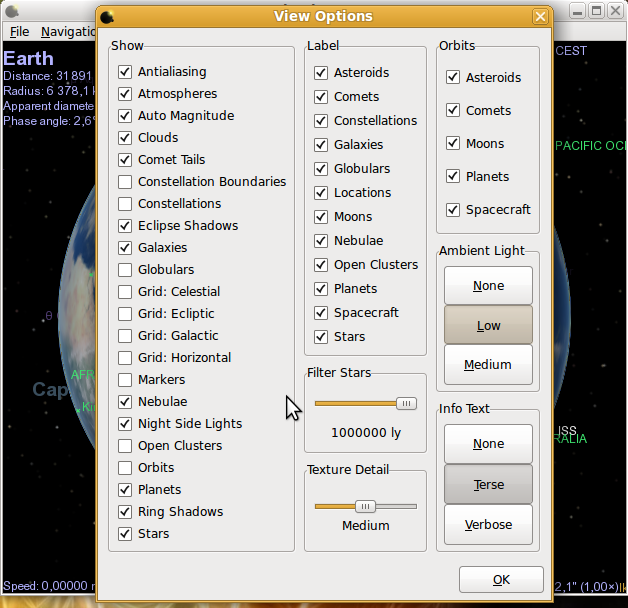Choose Medium ambient light
The height and width of the screenshot is (608, 628).
488,364
